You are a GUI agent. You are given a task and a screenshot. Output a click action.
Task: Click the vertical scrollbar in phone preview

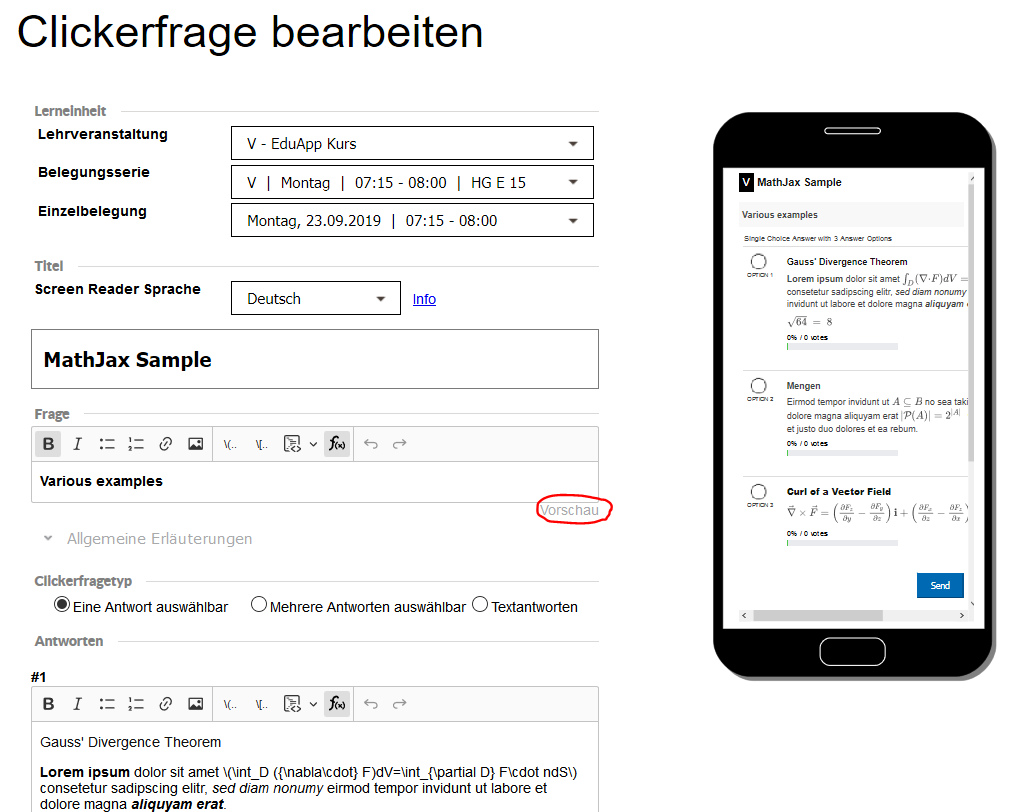pyautogui.click(x=971, y=323)
